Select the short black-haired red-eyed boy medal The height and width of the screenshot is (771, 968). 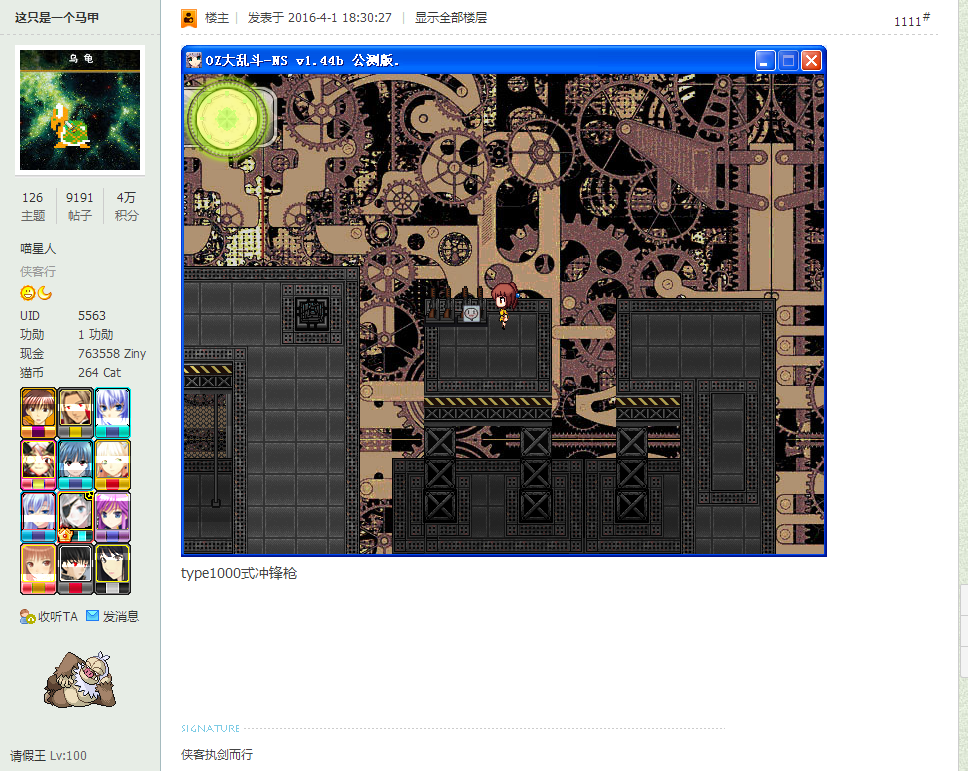point(75,569)
